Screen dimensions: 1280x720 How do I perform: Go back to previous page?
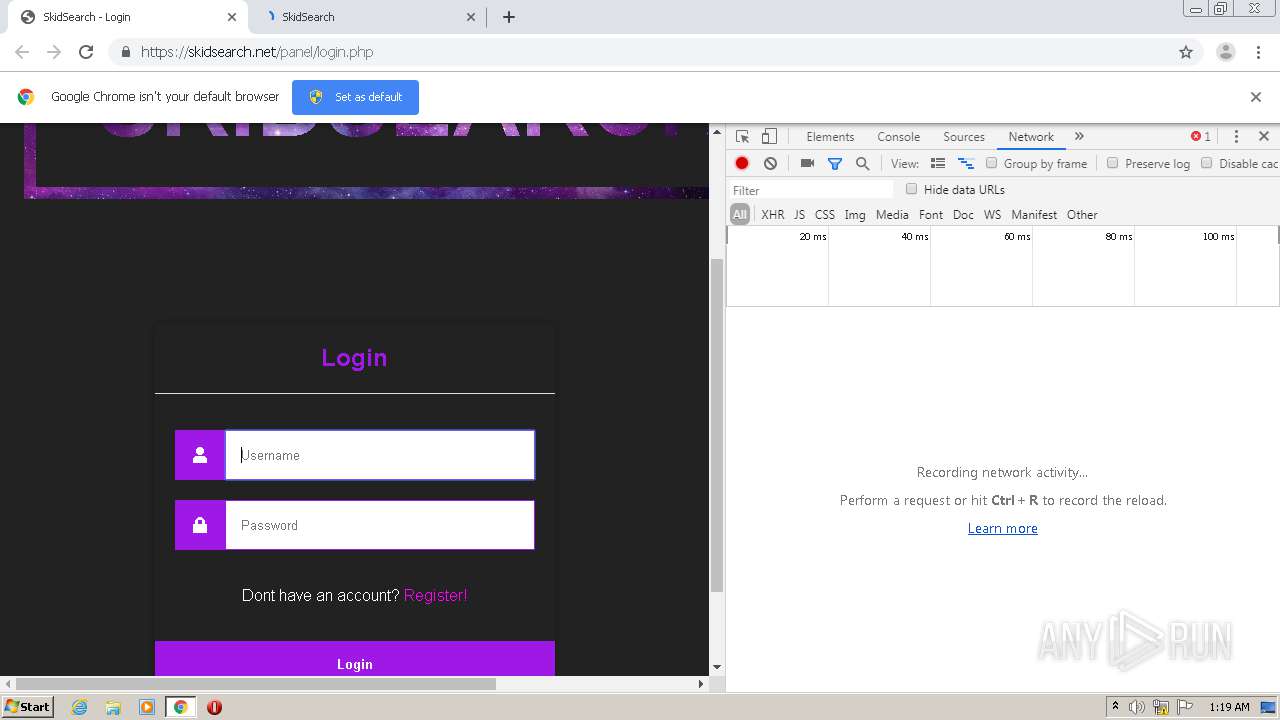click(22, 52)
